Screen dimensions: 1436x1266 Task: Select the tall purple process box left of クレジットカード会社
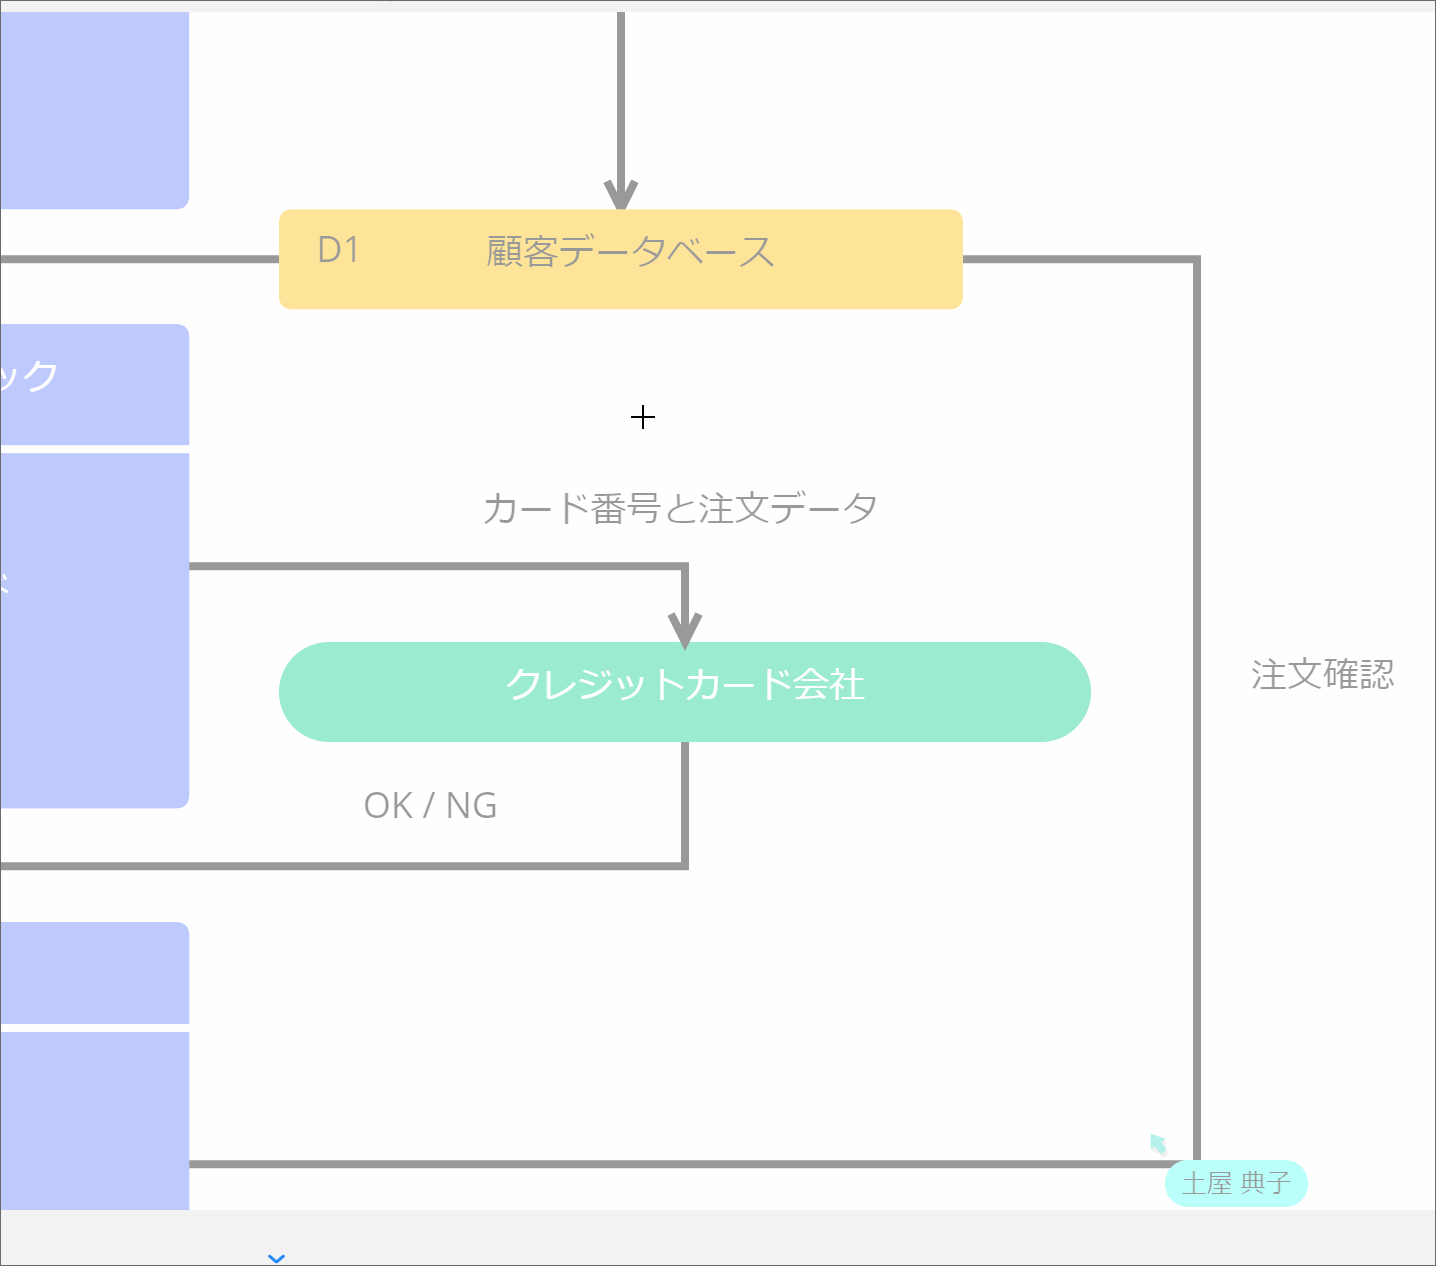(95, 630)
